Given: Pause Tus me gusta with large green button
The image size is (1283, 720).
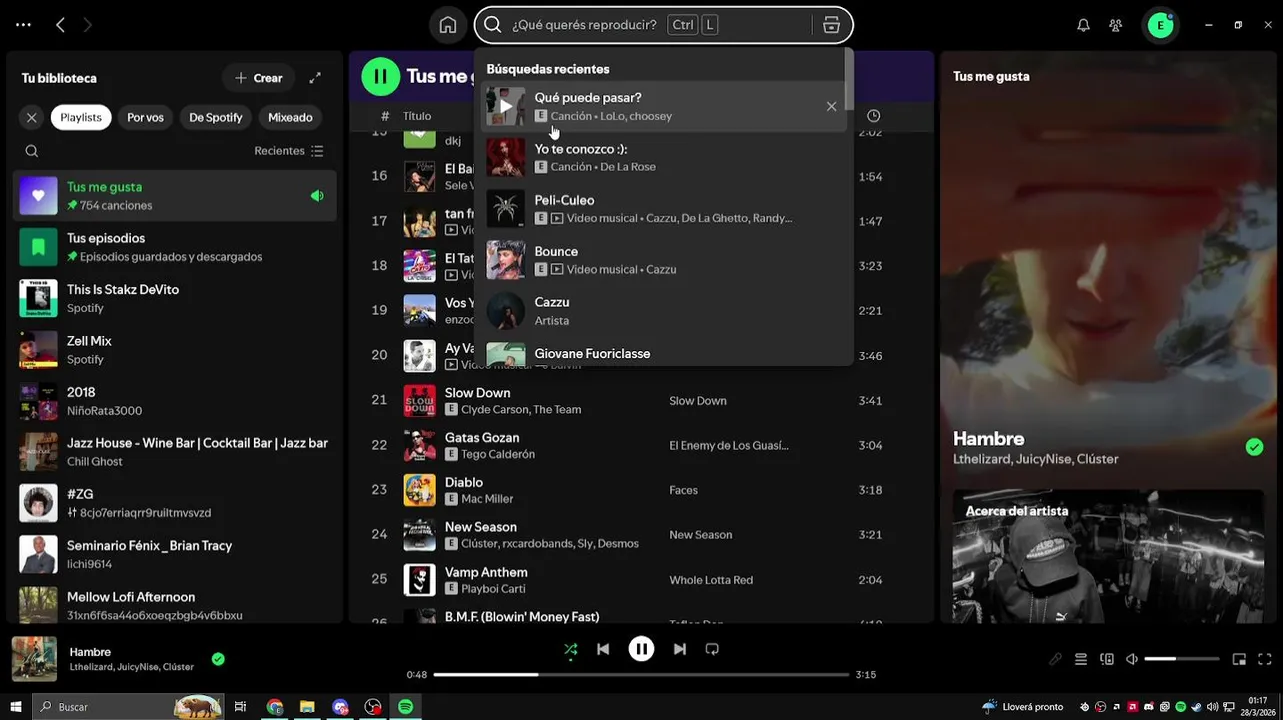Looking at the screenshot, I should click(x=380, y=76).
